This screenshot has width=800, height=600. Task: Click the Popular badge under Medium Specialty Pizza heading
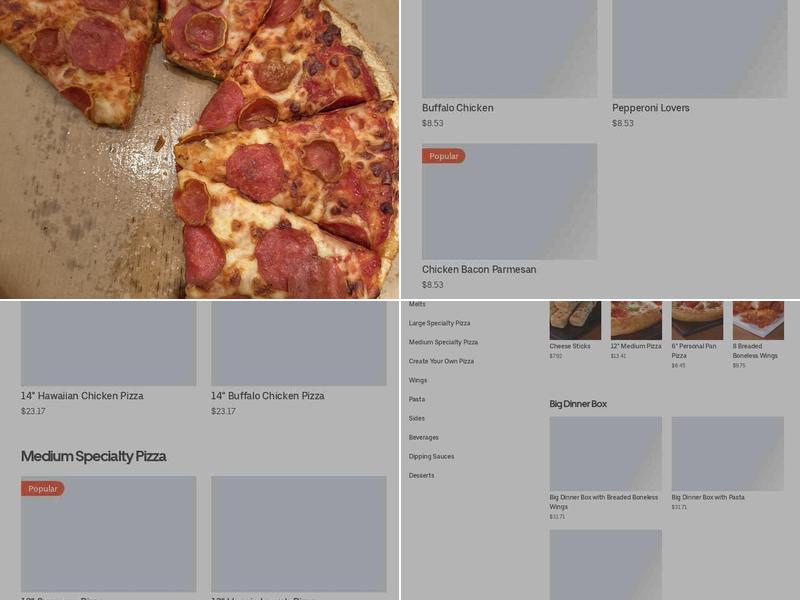pyautogui.click(x=42, y=489)
